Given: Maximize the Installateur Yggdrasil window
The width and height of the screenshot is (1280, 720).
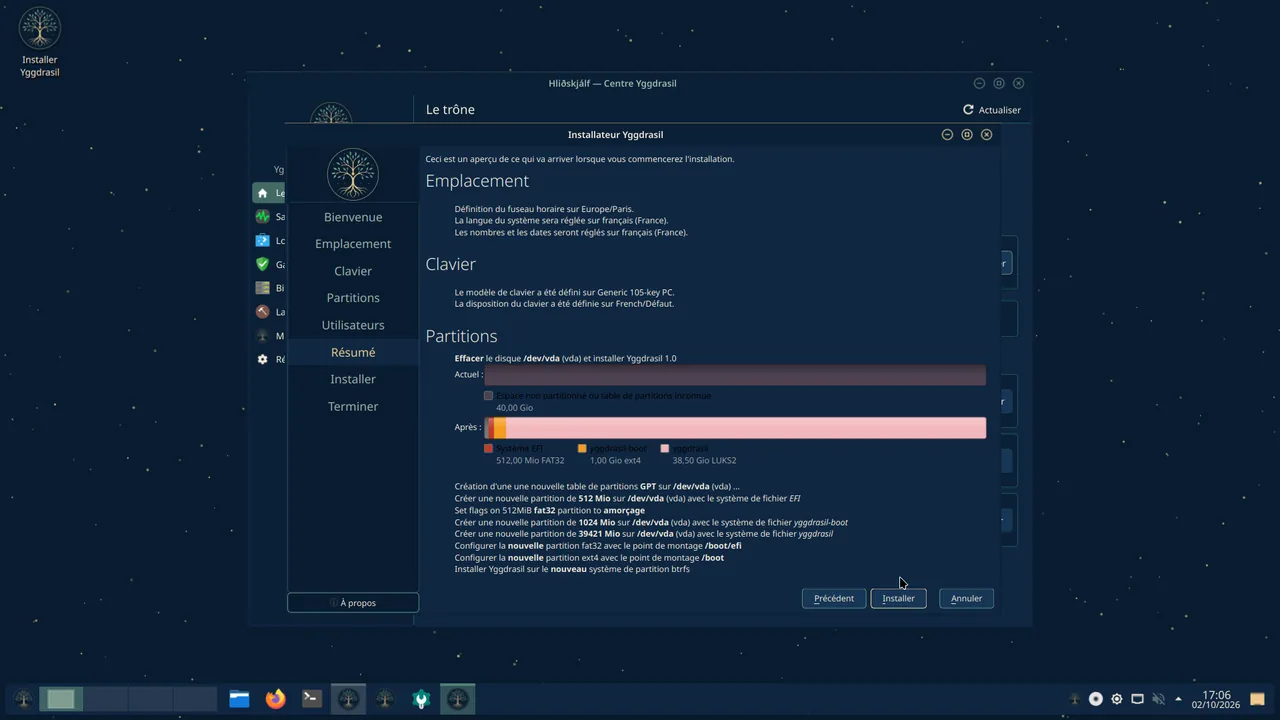Looking at the screenshot, I should coord(967,135).
